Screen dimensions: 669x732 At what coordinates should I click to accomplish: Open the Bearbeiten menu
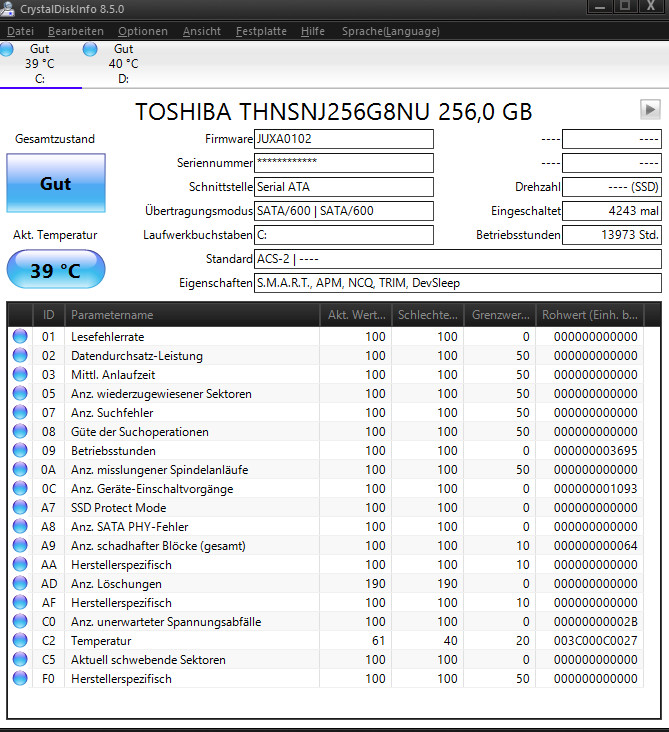click(x=76, y=31)
